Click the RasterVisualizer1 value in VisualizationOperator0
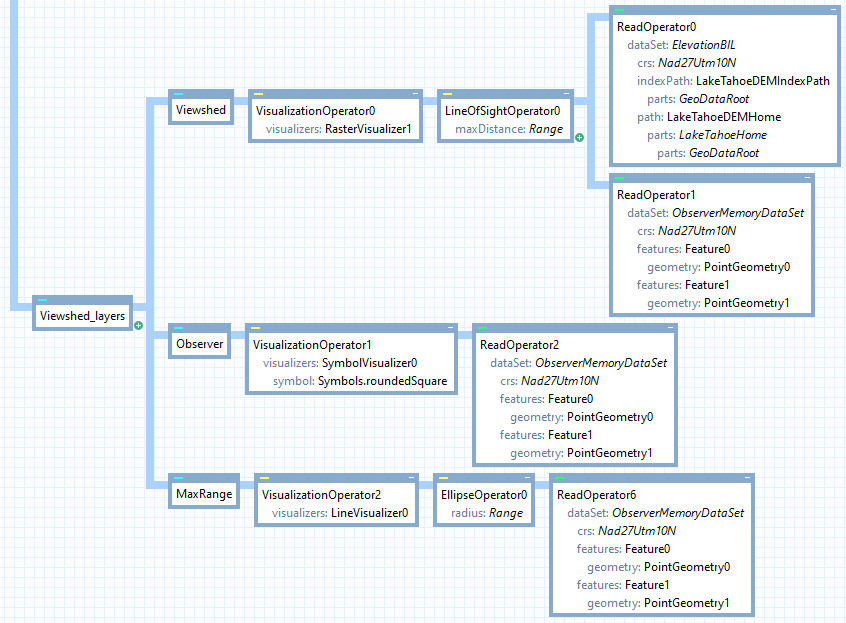Viewport: 846px width, 623px height. (368, 129)
